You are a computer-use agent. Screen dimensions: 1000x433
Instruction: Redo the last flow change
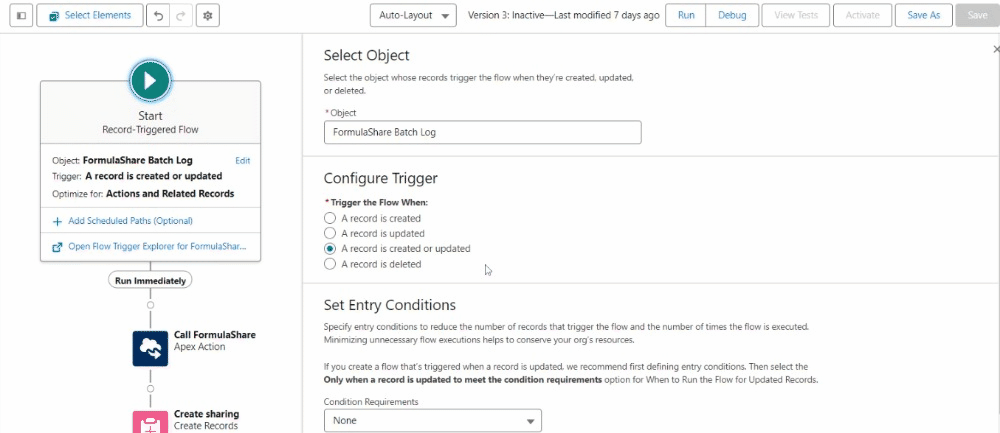[x=180, y=15]
